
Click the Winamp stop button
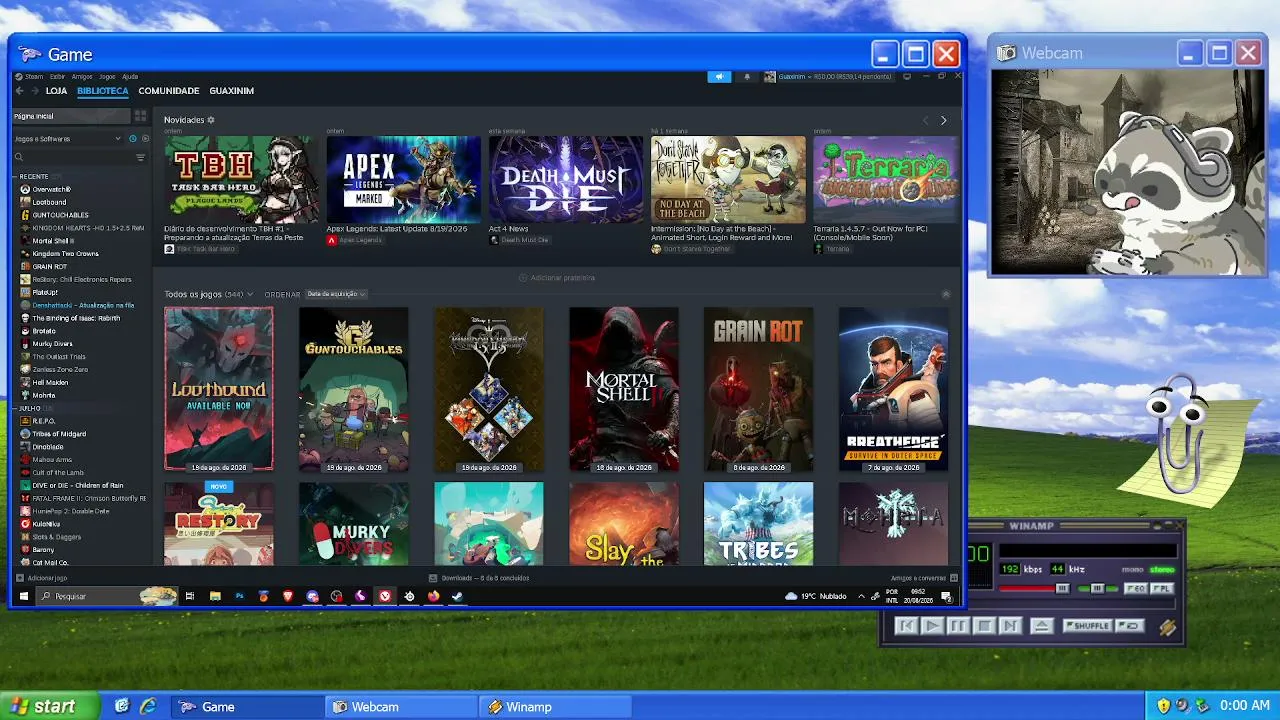[x=984, y=626]
